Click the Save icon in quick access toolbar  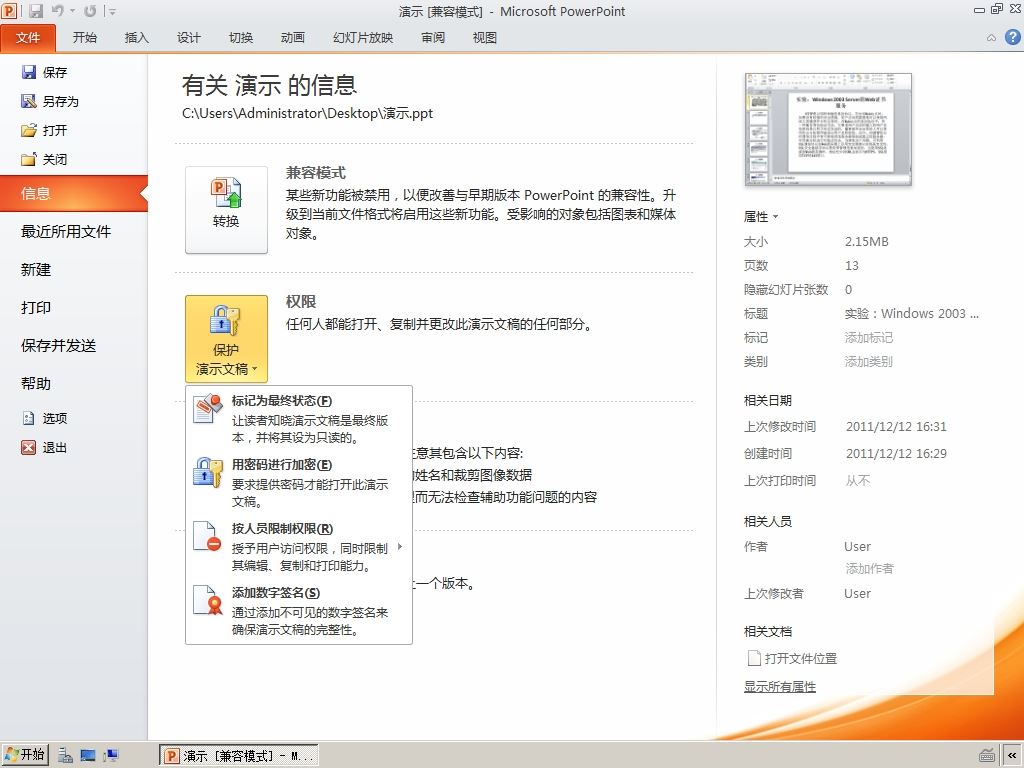point(36,11)
